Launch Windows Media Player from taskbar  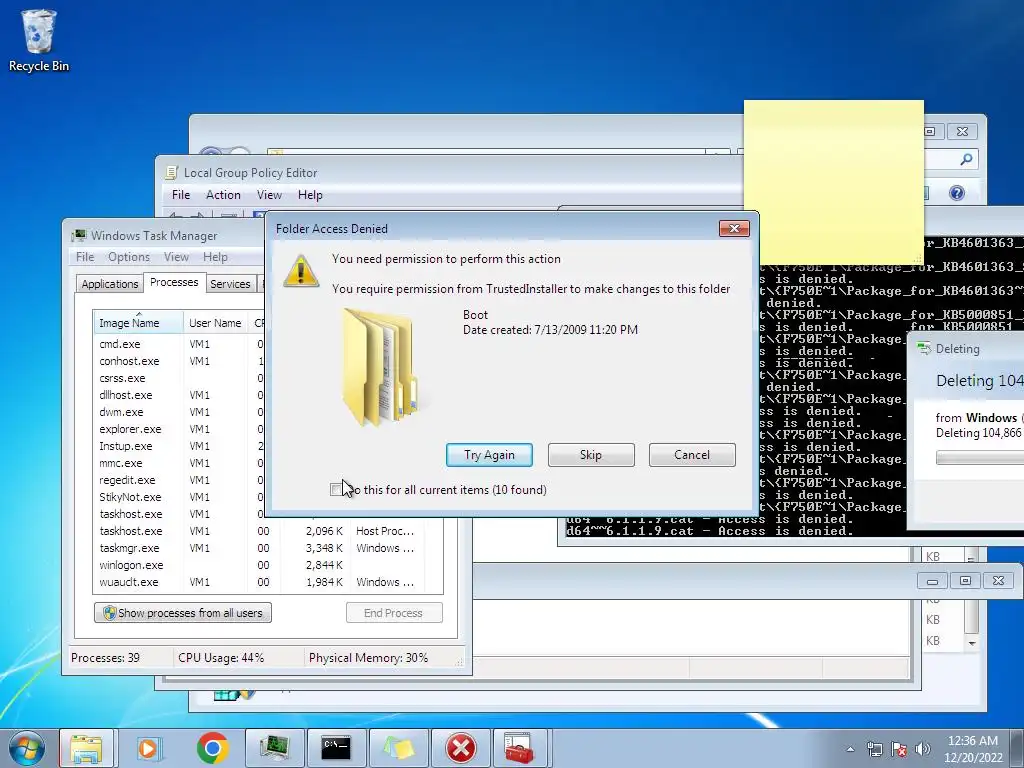148,748
